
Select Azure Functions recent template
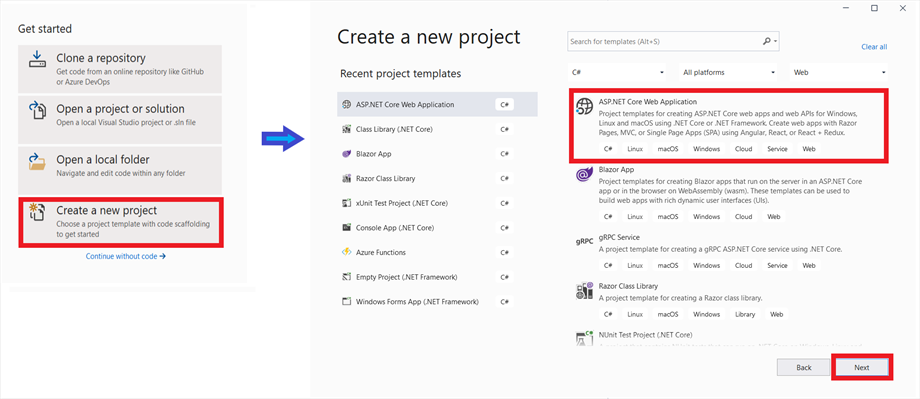(437, 252)
